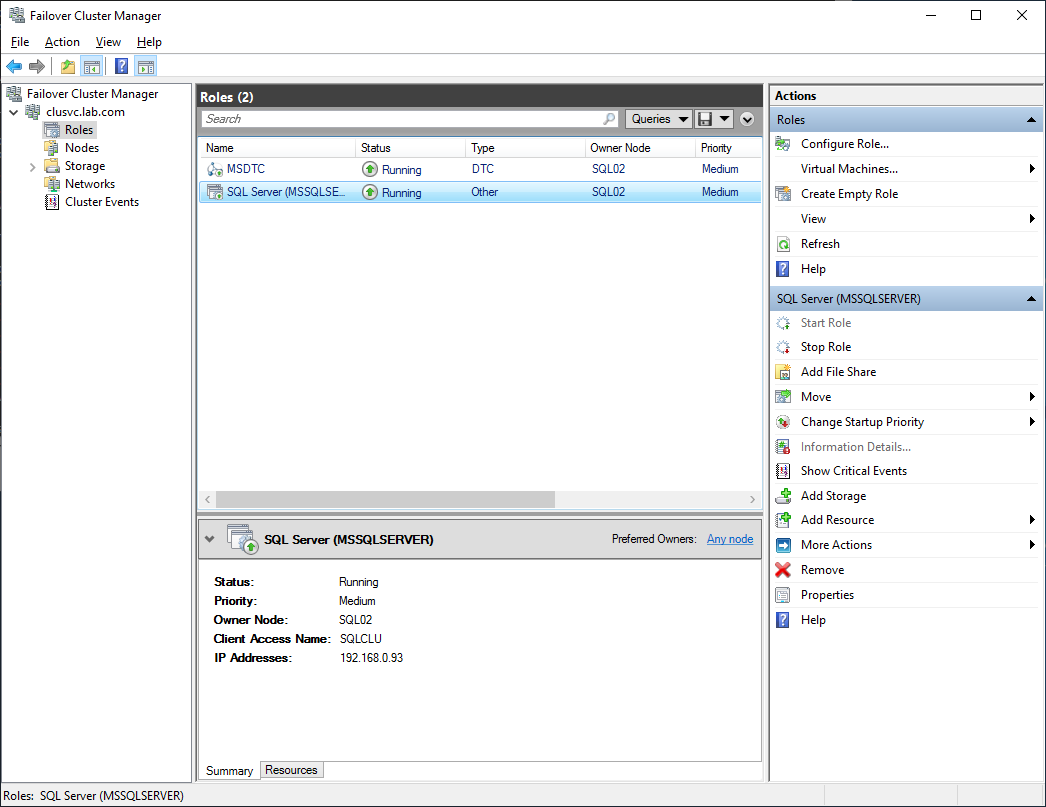Open the File menu
1046x807 pixels.
click(20, 42)
